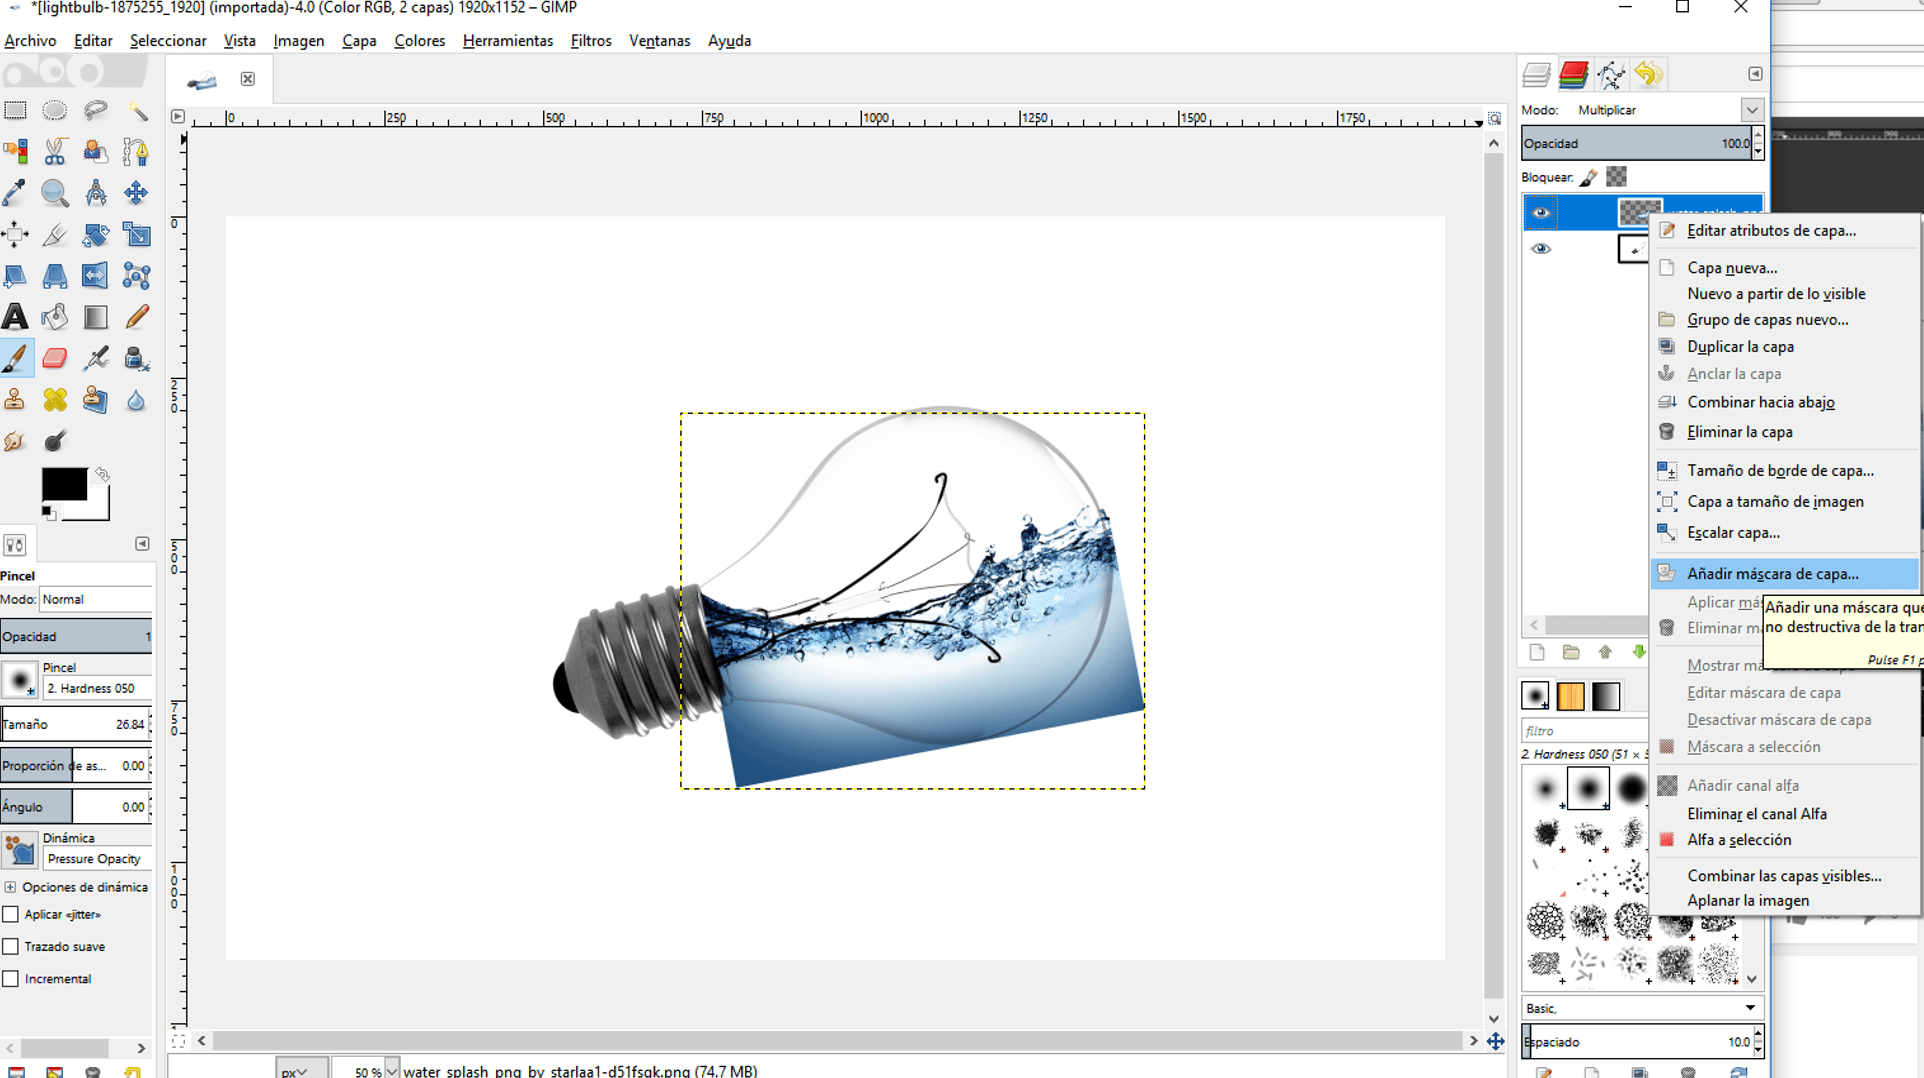Select the Fuzzy Select wand tool
The image size is (1924, 1078).
pyautogui.click(x=137, y=110)
